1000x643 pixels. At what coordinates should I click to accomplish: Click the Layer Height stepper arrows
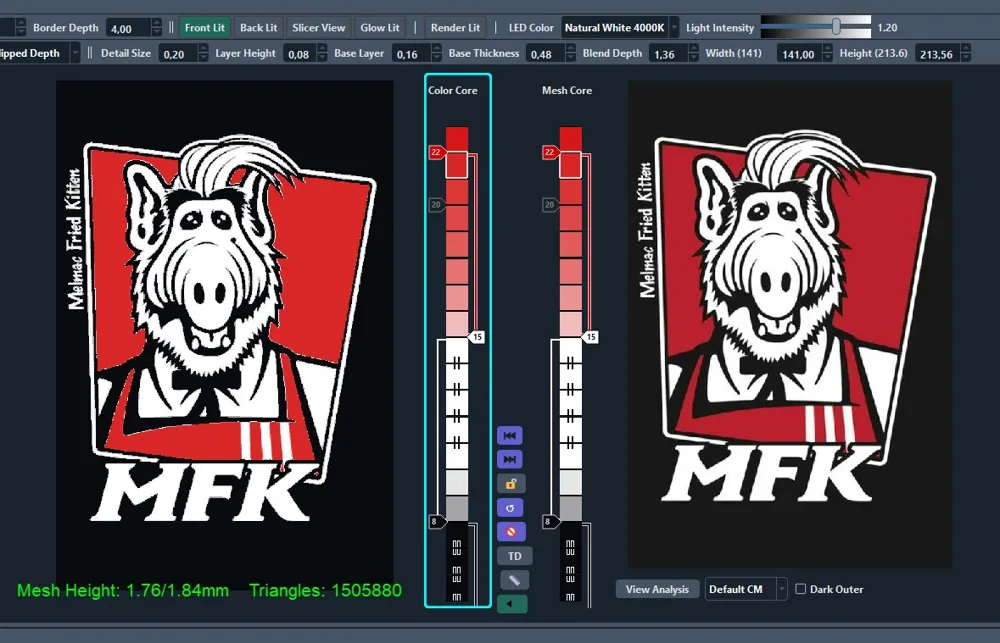pos(322,54)
